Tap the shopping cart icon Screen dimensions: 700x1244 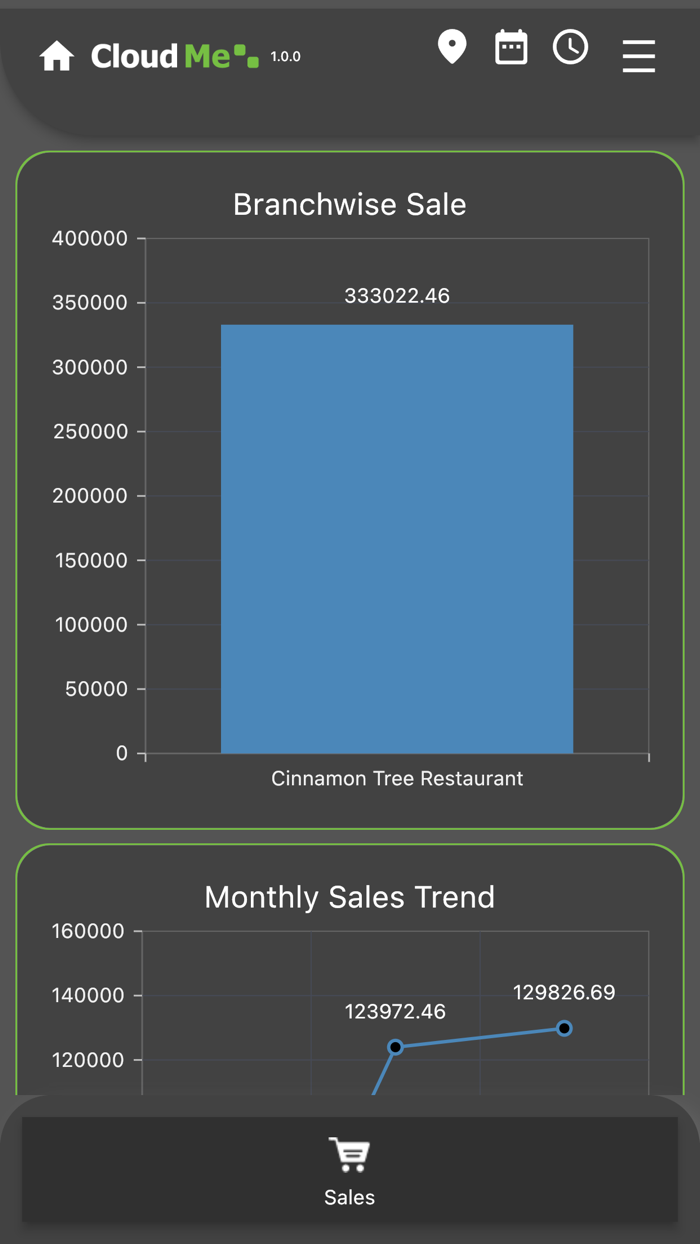(350, 1155)
